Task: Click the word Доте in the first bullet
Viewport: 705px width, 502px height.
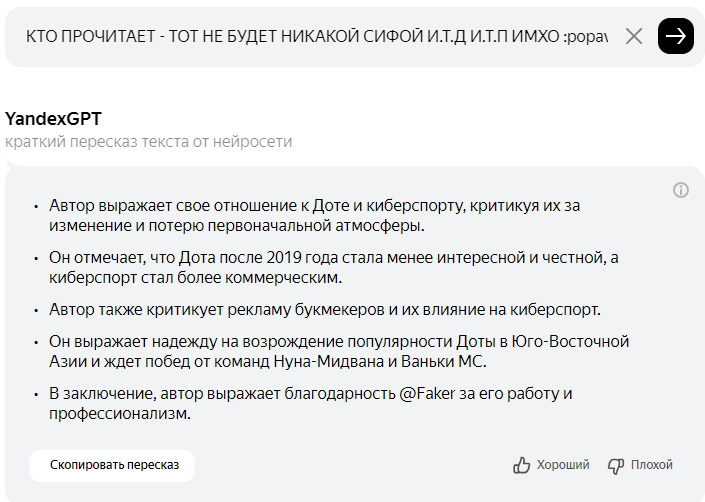Action: [303, 205]
